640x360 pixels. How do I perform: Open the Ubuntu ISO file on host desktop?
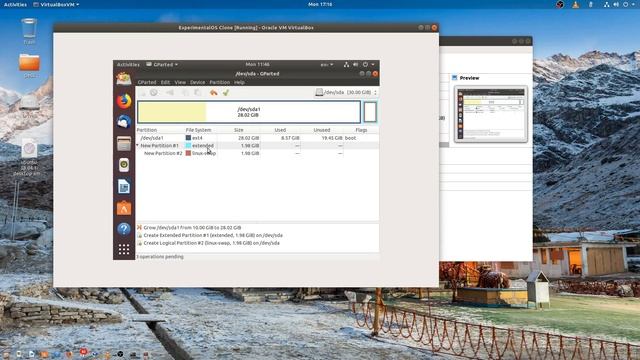tap(29, 157)
